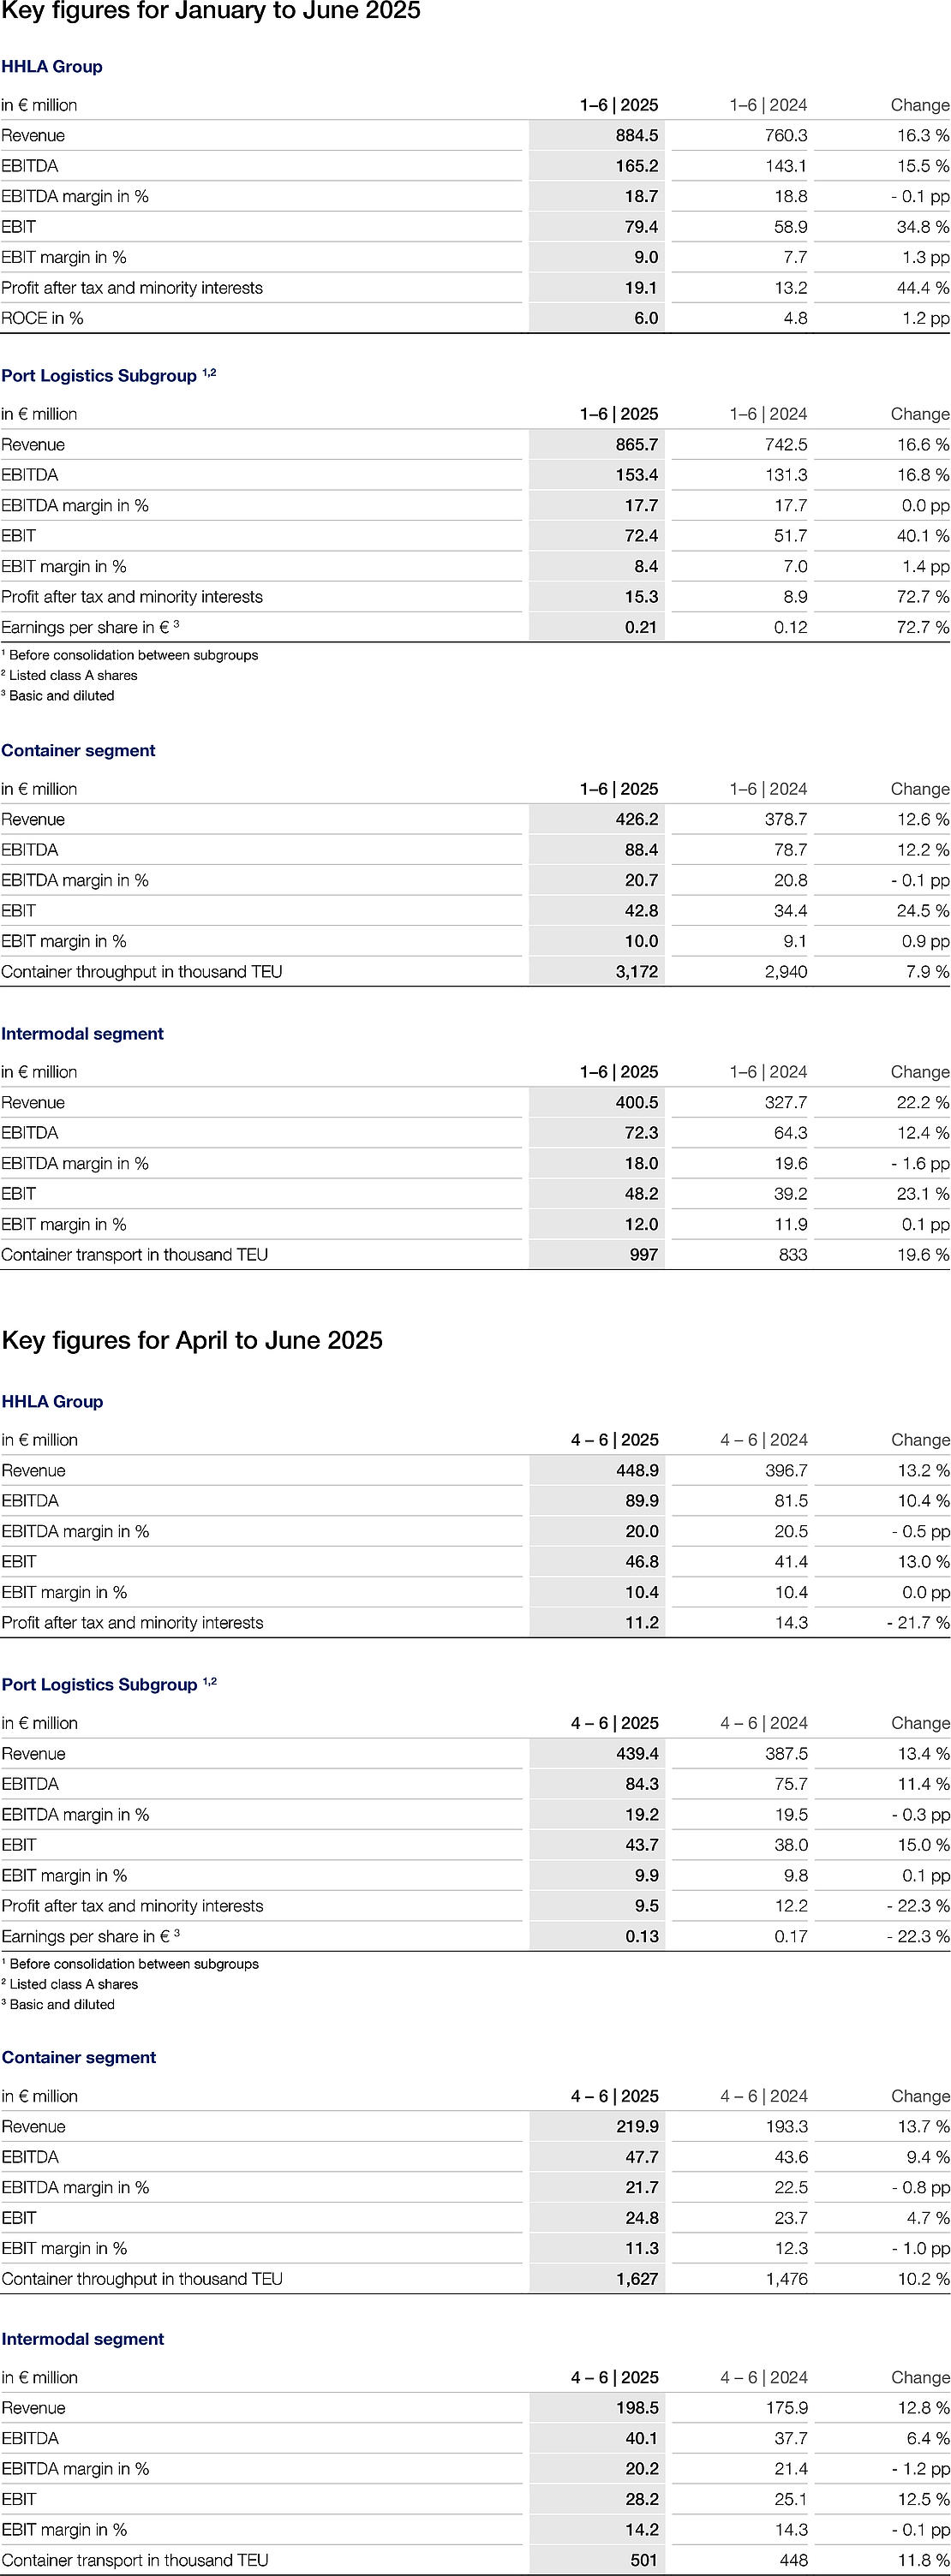
Task: Click the "Key figures for April to June 2025" heading
Action: coord(192,1341)
